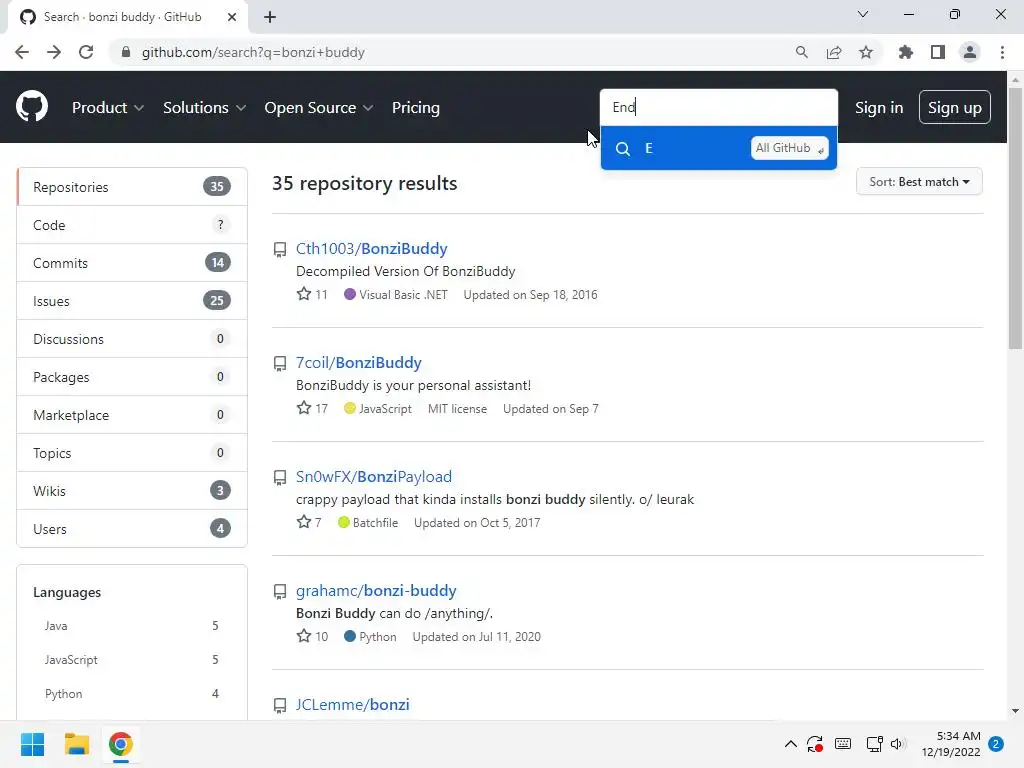This screenshot has height=768, width=1024.
Task: Open a new tab with plus icon
Action: tap(270, 17)
